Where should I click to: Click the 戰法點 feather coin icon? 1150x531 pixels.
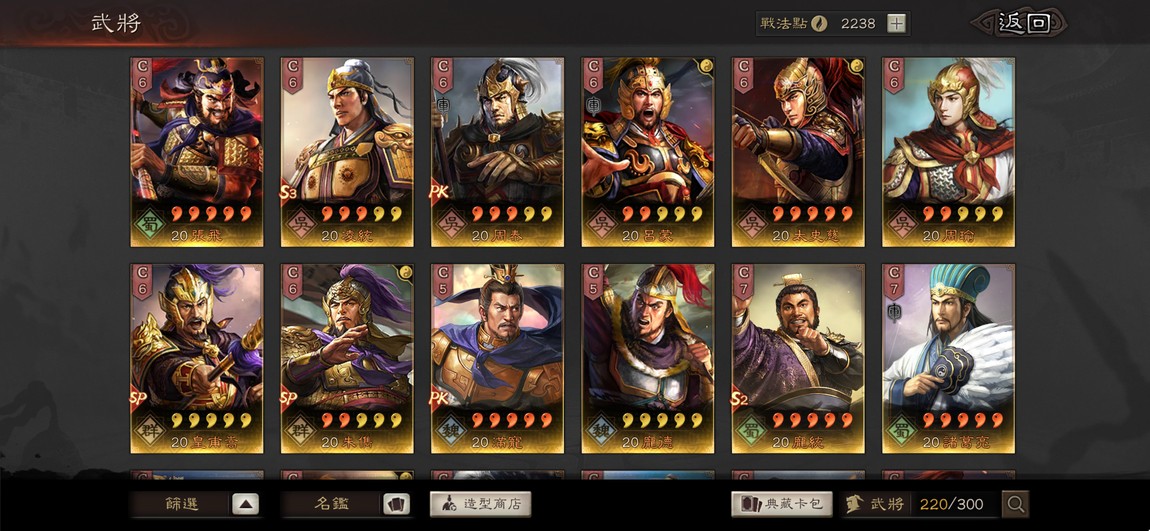tap(819, 23)
